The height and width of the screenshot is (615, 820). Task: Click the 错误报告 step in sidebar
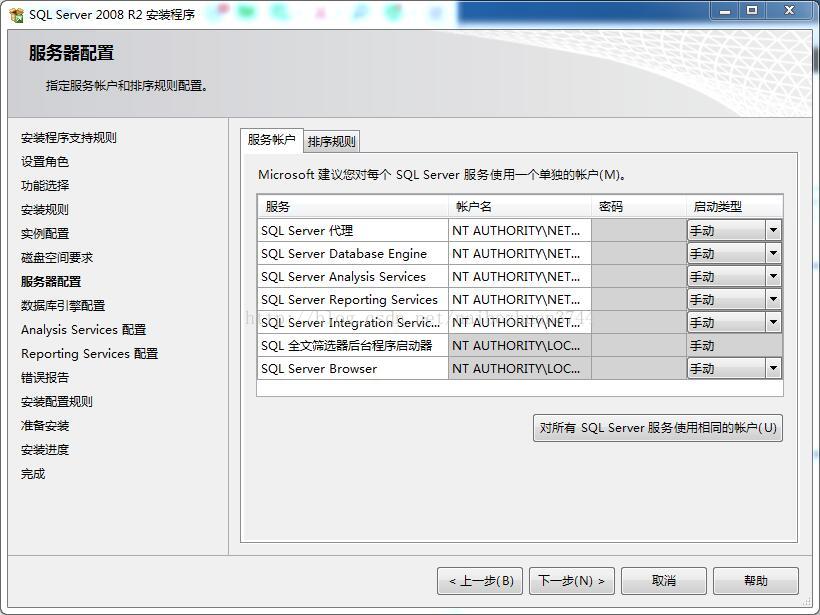pos(44,378)
